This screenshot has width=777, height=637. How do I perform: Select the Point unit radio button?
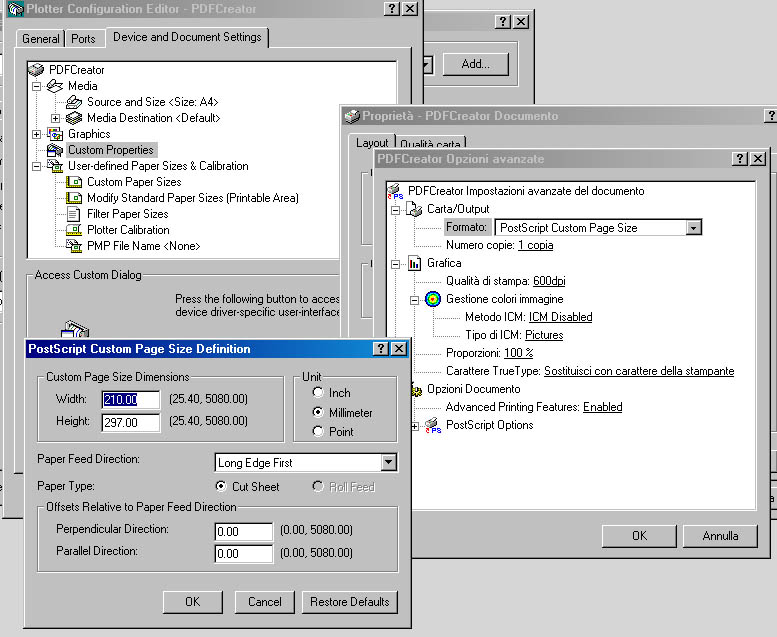318,431
